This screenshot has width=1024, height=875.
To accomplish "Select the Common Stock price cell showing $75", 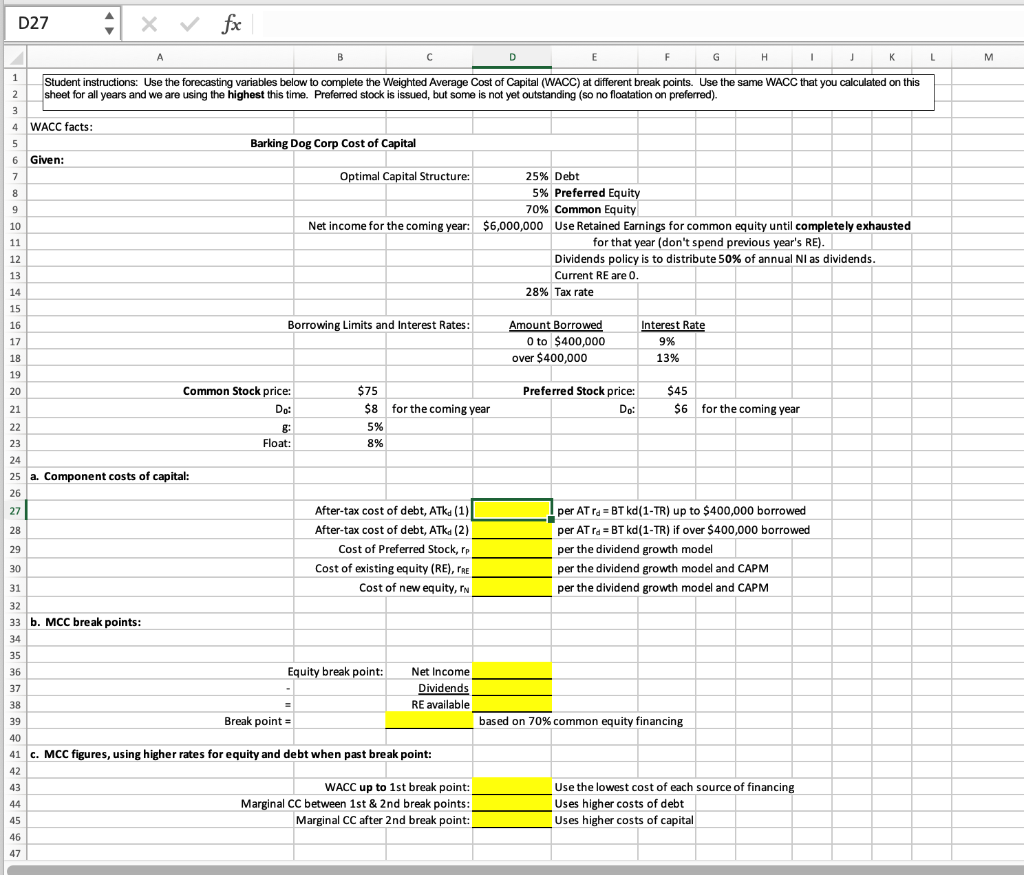I will tap(340, 391).
